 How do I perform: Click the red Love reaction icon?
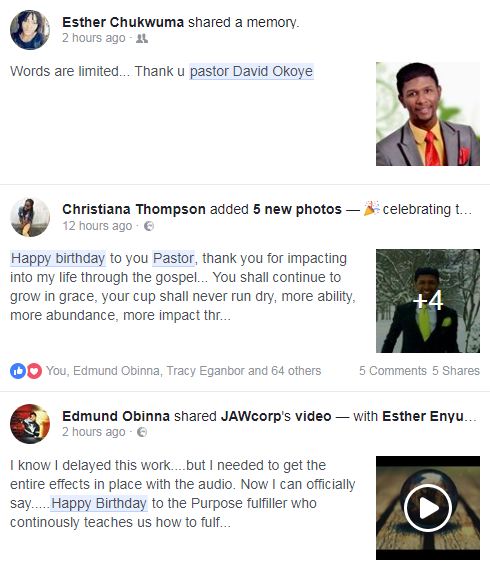click(34, 371)
